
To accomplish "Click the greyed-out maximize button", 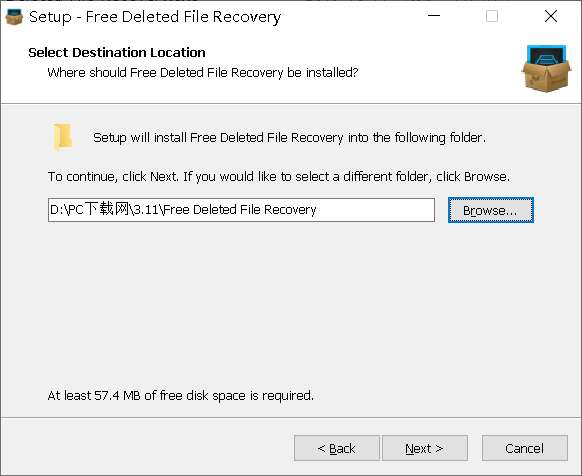I will click(492, 16).
